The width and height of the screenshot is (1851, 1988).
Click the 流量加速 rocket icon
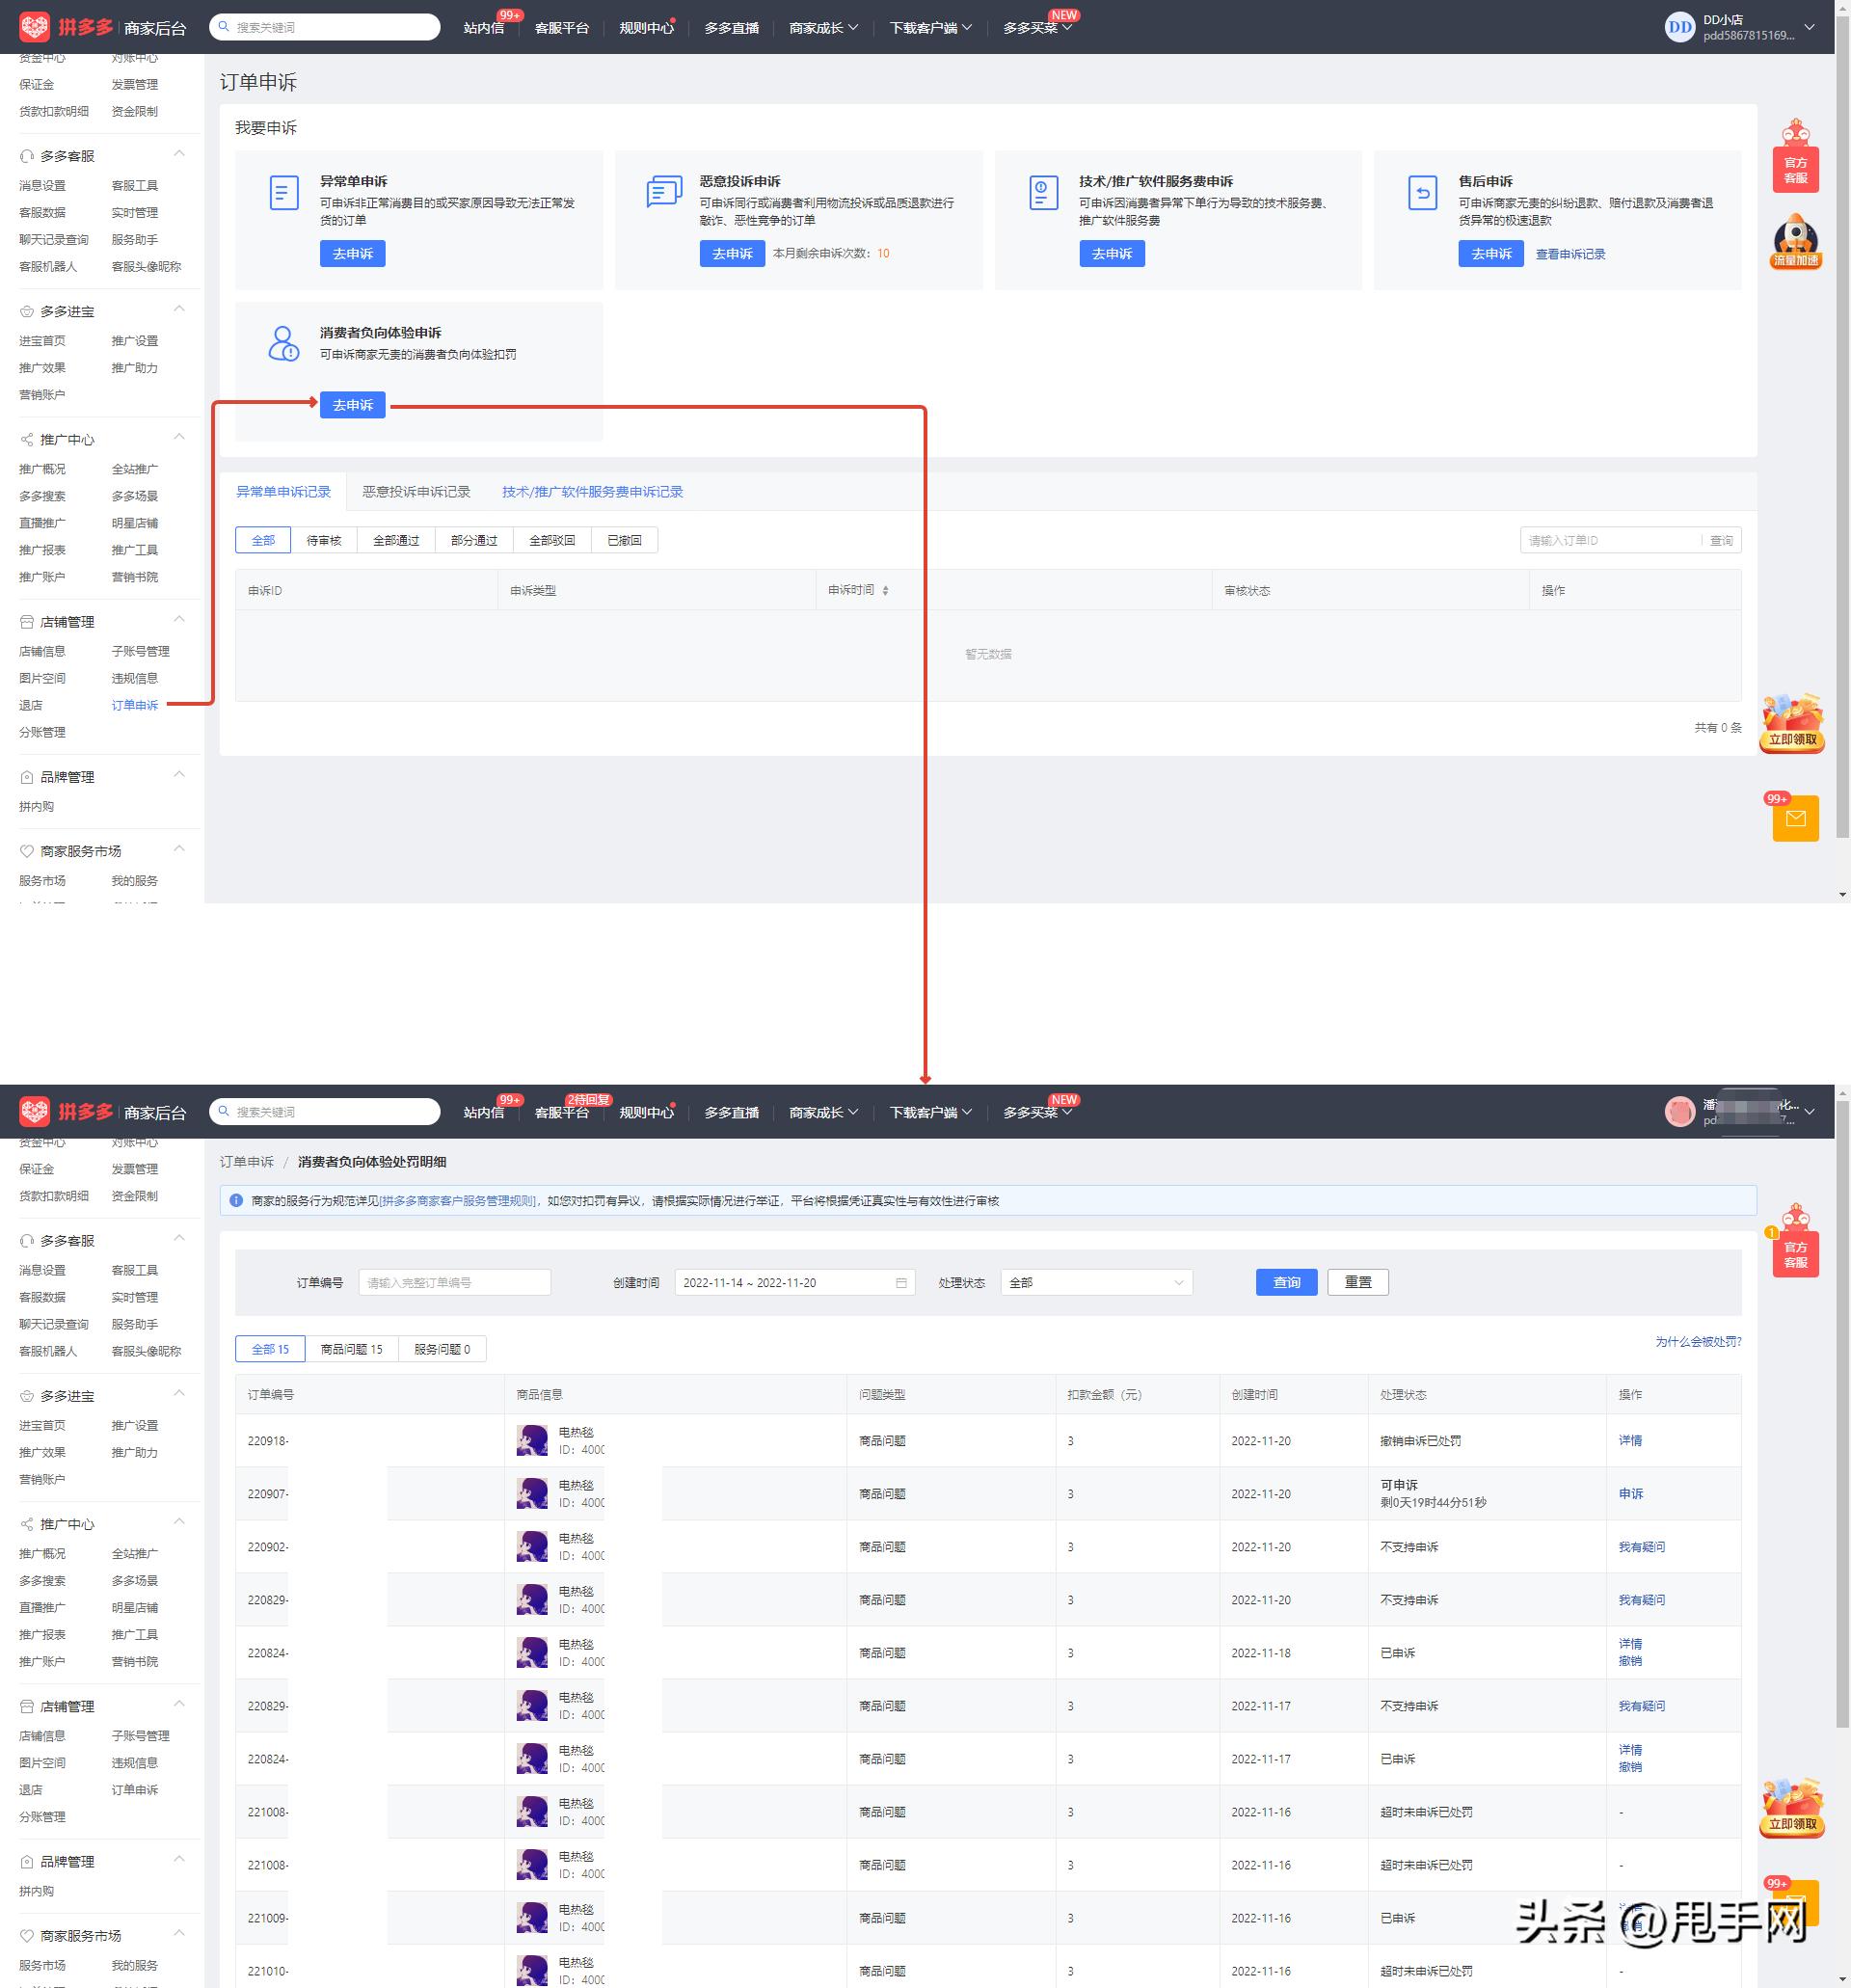click(x=1795, y=242)
